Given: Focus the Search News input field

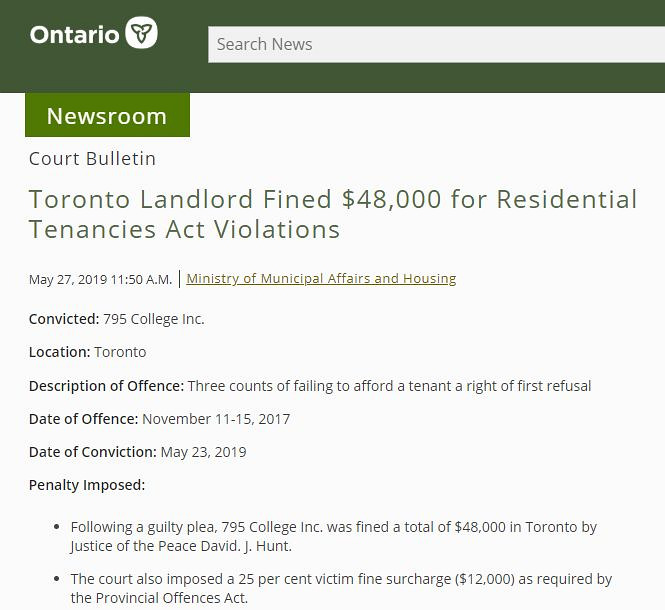Looking at the screenshot, I should [x=436, y=44].
